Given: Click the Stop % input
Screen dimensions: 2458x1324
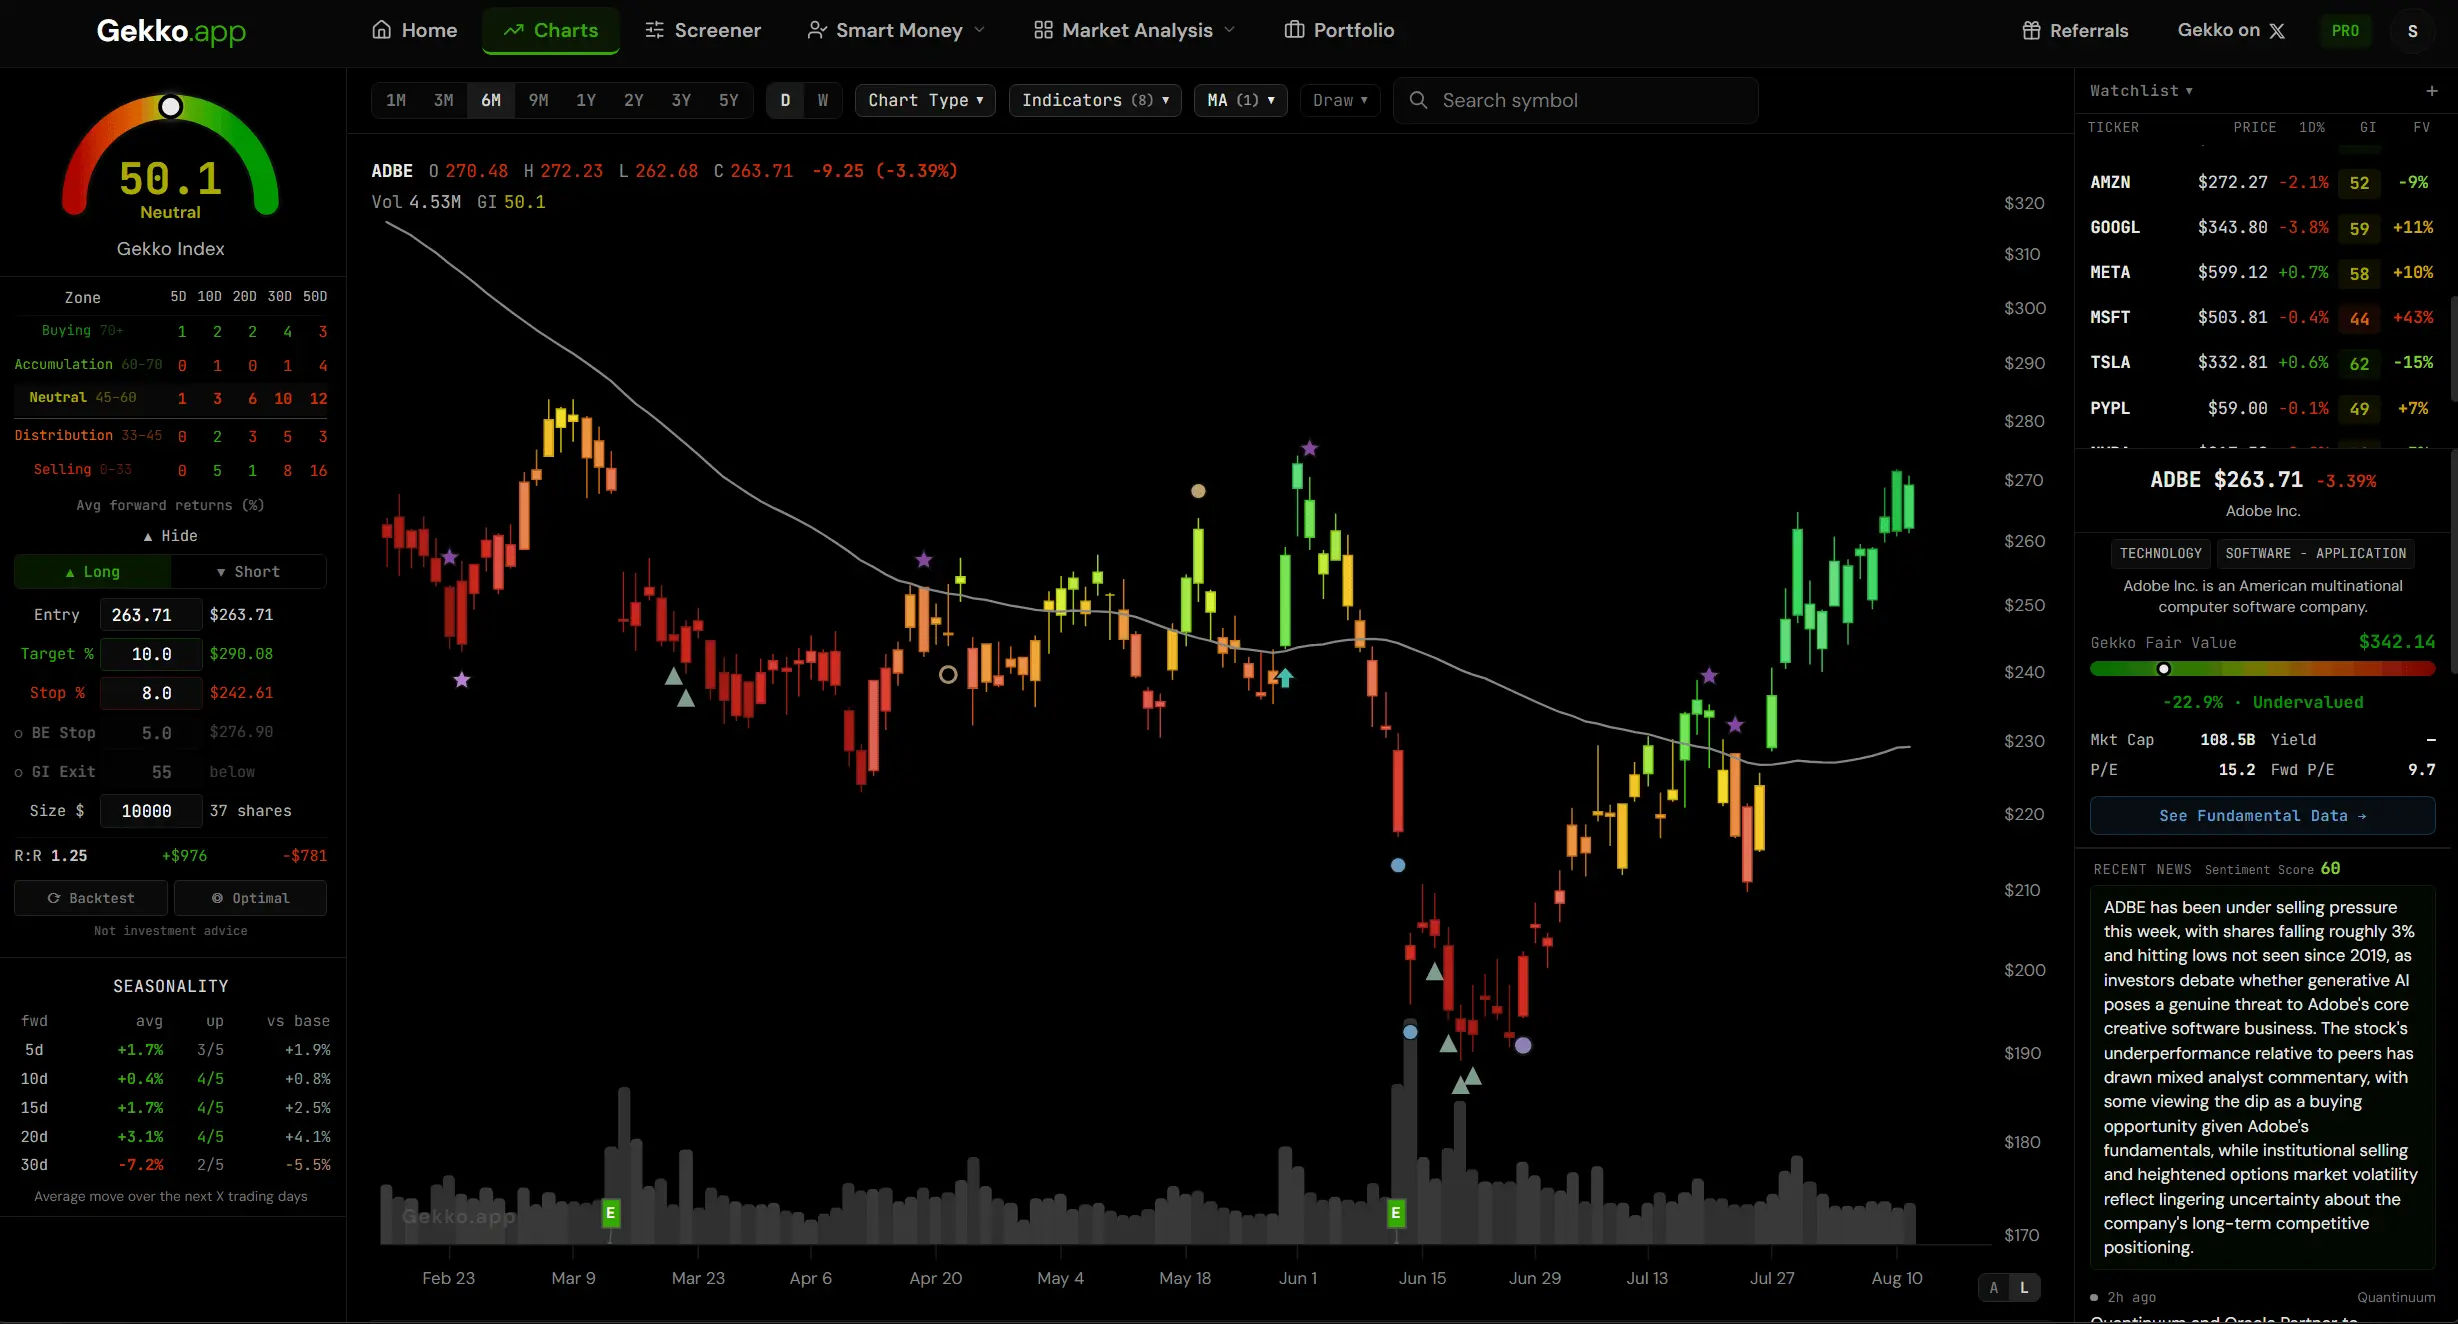Looking at the screenshot, I should pyautogui.click(x=151, y=693).
